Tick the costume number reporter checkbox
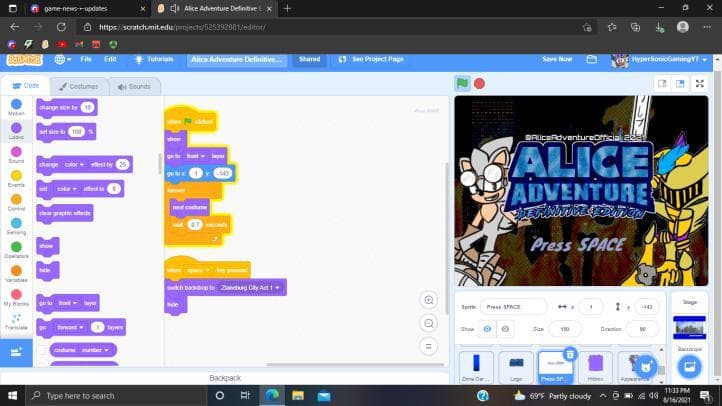The image size is (722, 406). (42, 350)
